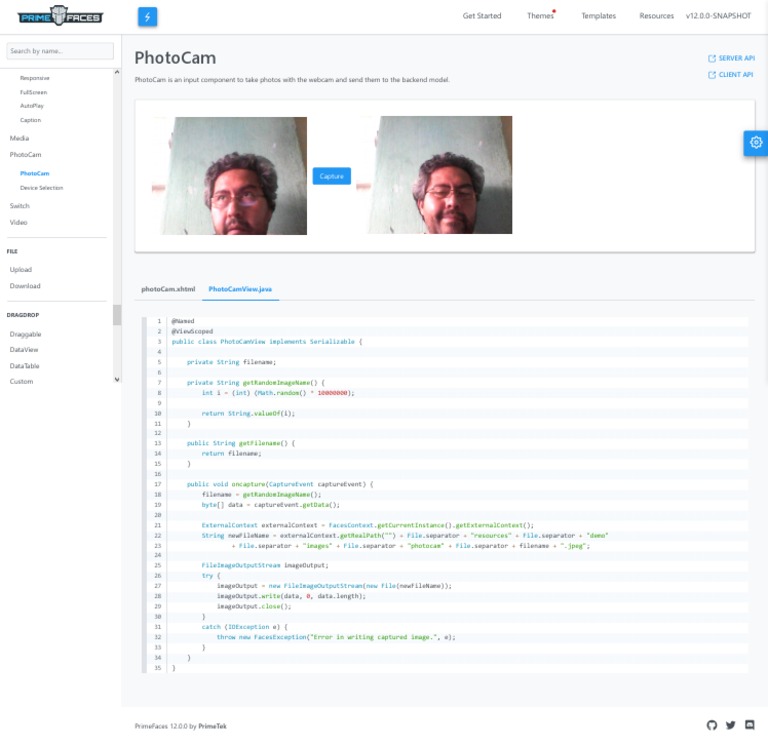The image size is (768, 746).
Task: Select the PhotoCamView.java tab
Action: click(240, 289)
